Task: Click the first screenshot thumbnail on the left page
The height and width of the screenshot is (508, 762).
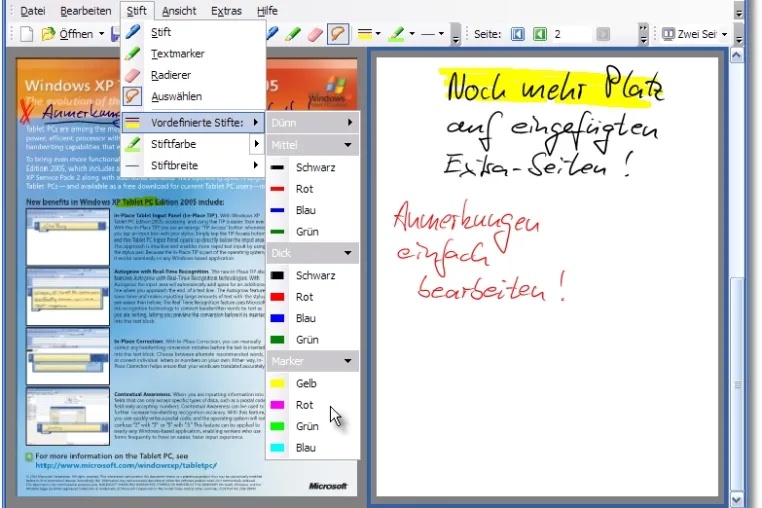Action: 68,237
